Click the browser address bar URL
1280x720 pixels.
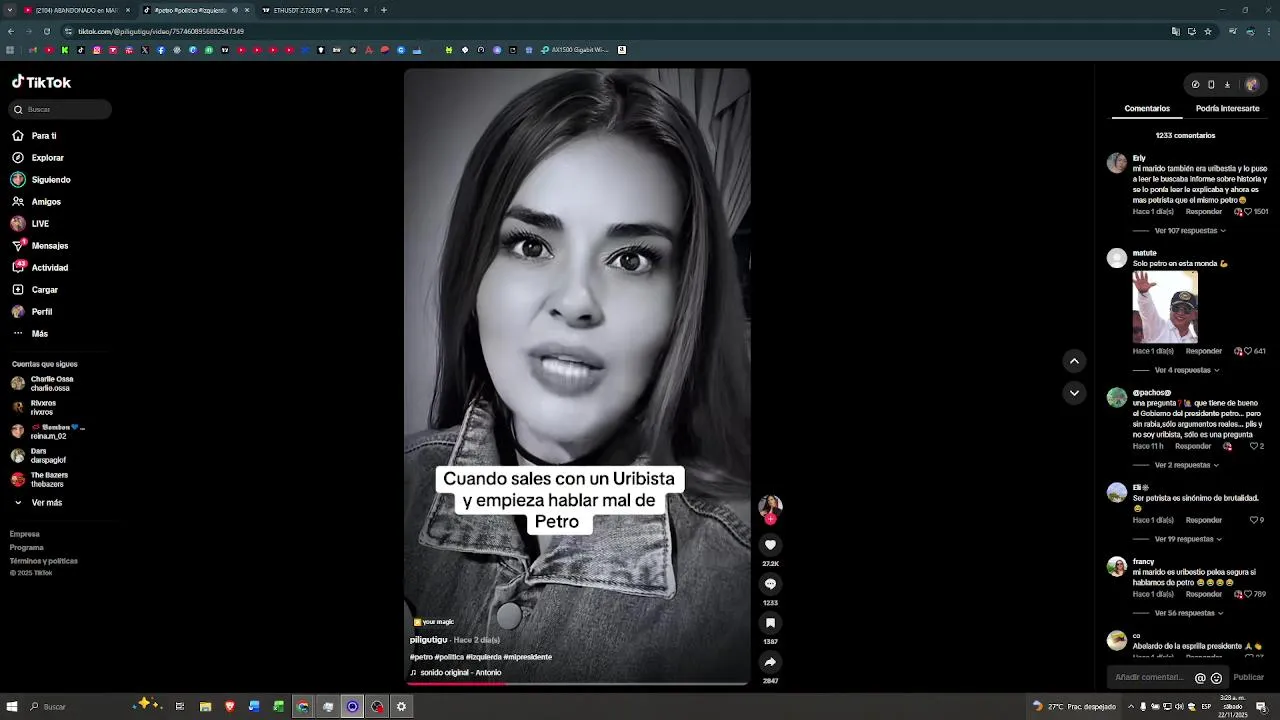[161, 32]
